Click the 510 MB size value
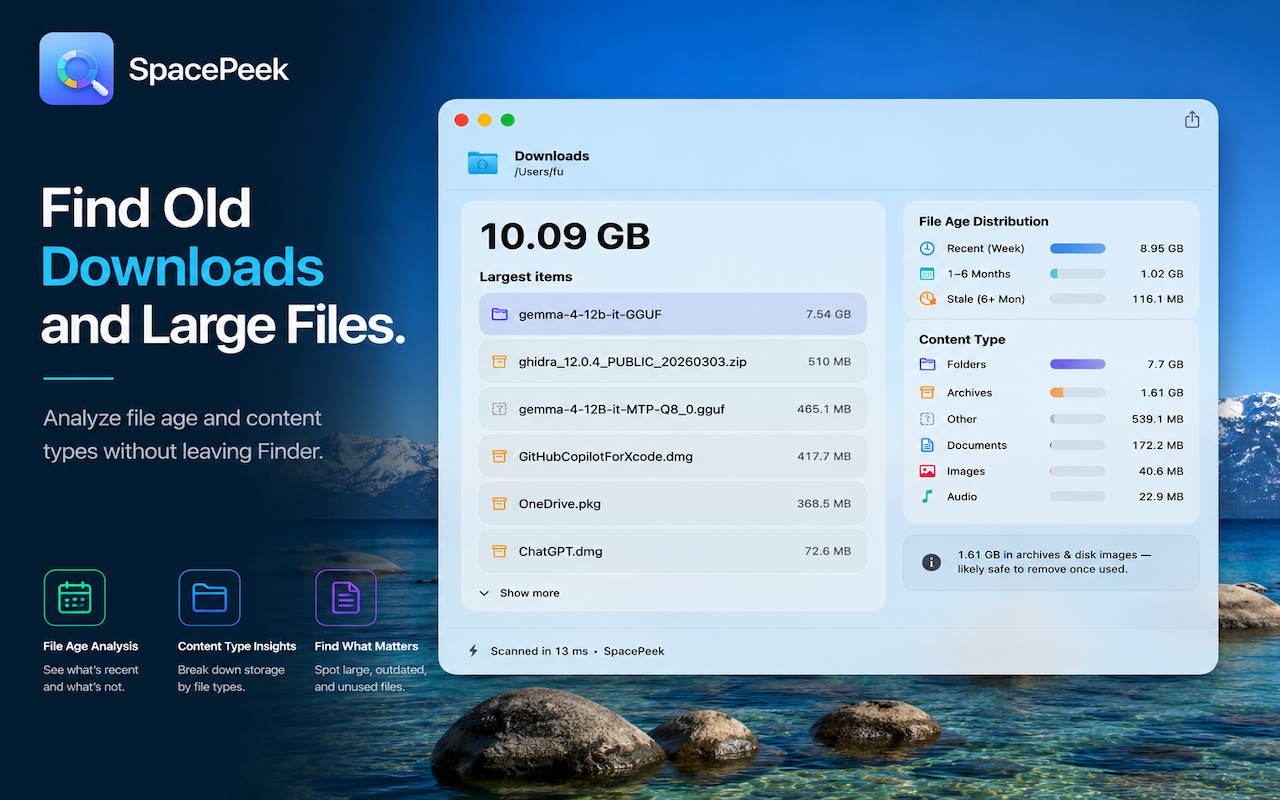 pyautogui.click(x=830, y=362)
